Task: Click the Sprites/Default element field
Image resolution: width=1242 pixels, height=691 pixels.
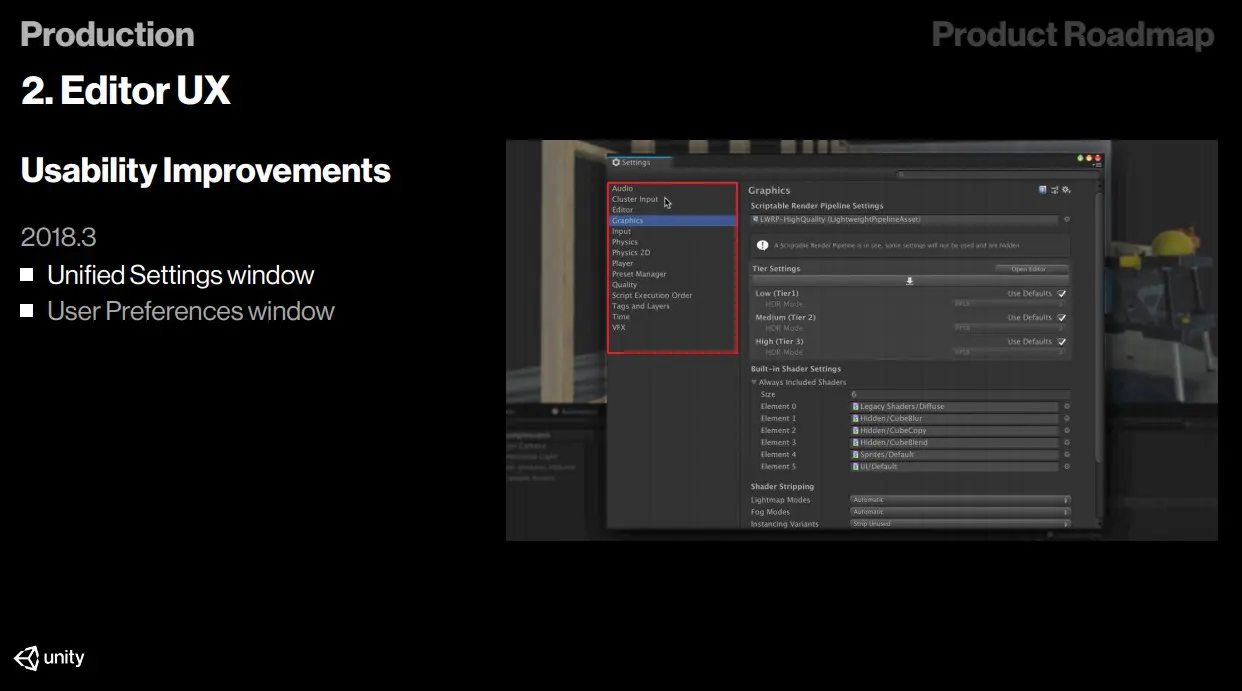Action: pyautogui.click(x=954, y=454)
